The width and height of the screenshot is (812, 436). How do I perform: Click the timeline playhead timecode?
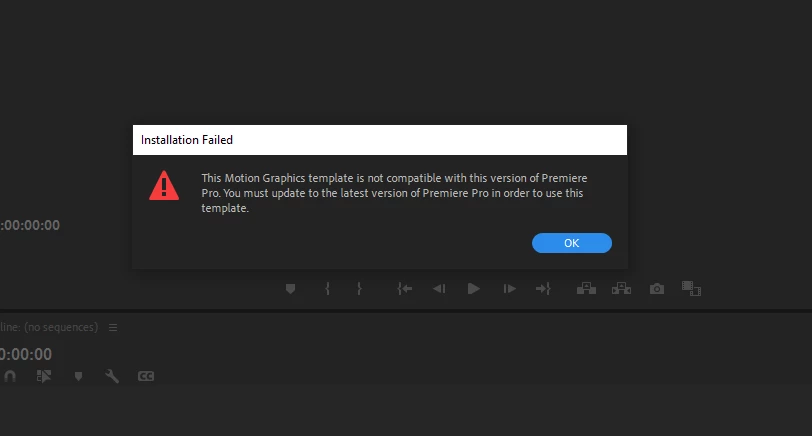pyautogui.click(x=26, y=355)
